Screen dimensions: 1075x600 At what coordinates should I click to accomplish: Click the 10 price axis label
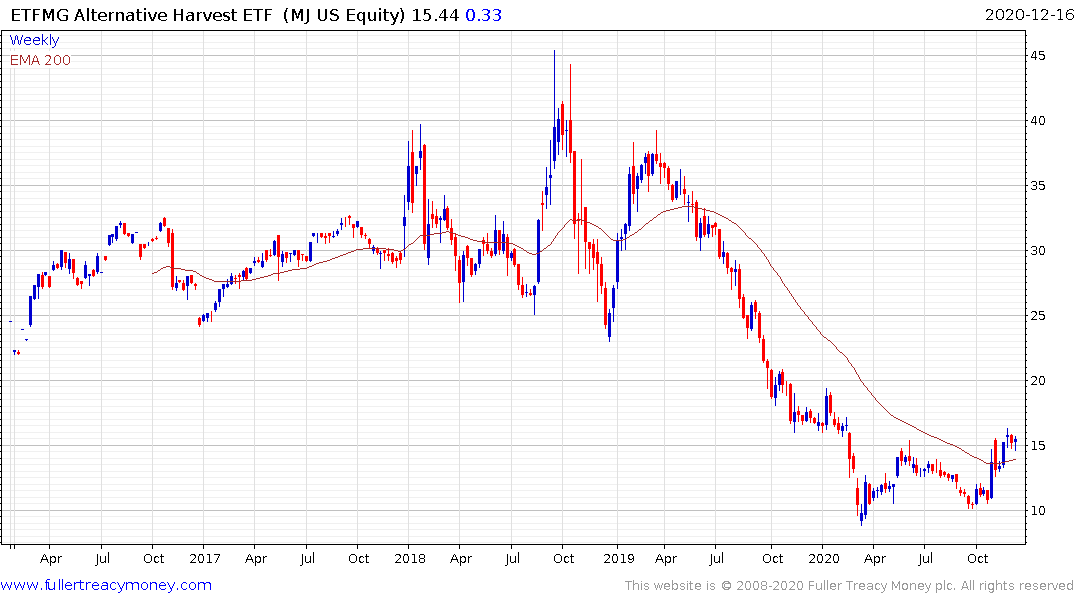tap(1037, 511)
